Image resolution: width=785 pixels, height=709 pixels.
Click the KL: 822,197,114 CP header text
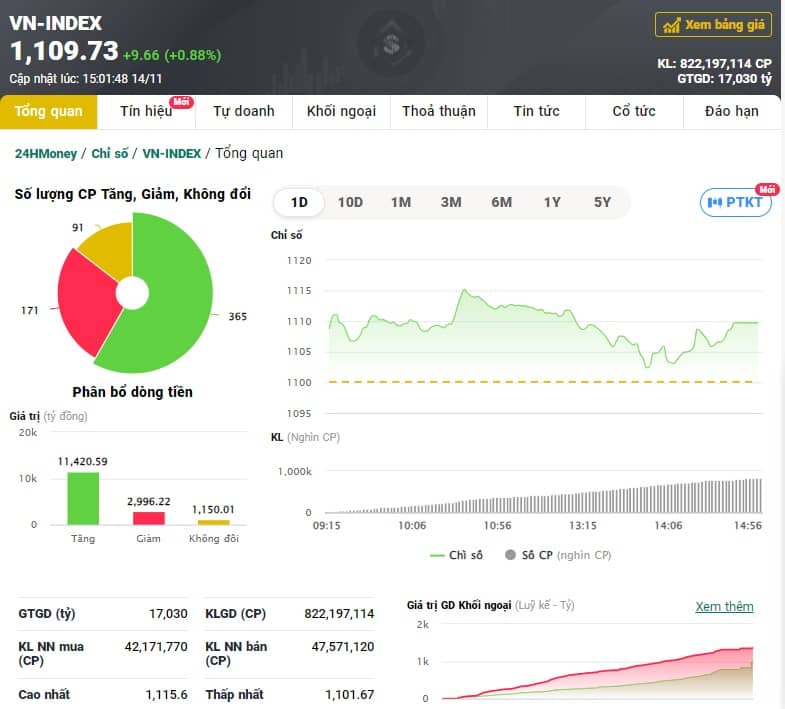point(714,64)
